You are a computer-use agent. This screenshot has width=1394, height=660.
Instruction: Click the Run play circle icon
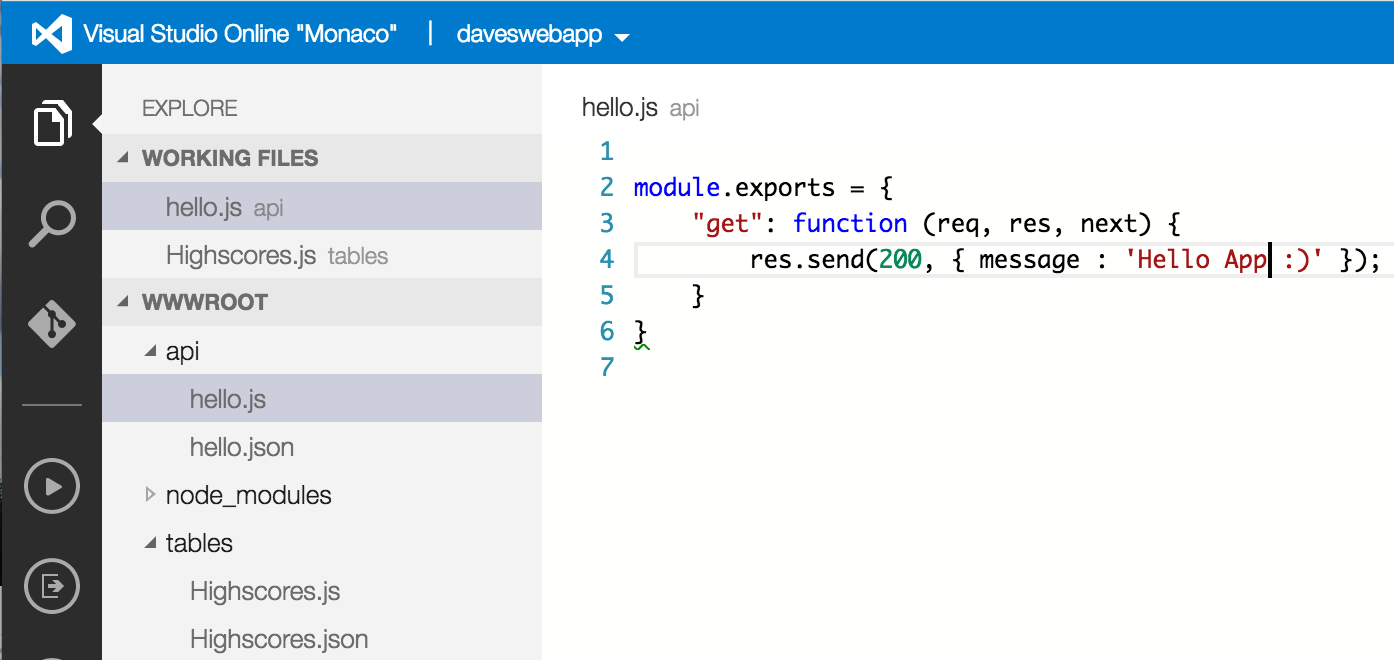pos(52,487)
